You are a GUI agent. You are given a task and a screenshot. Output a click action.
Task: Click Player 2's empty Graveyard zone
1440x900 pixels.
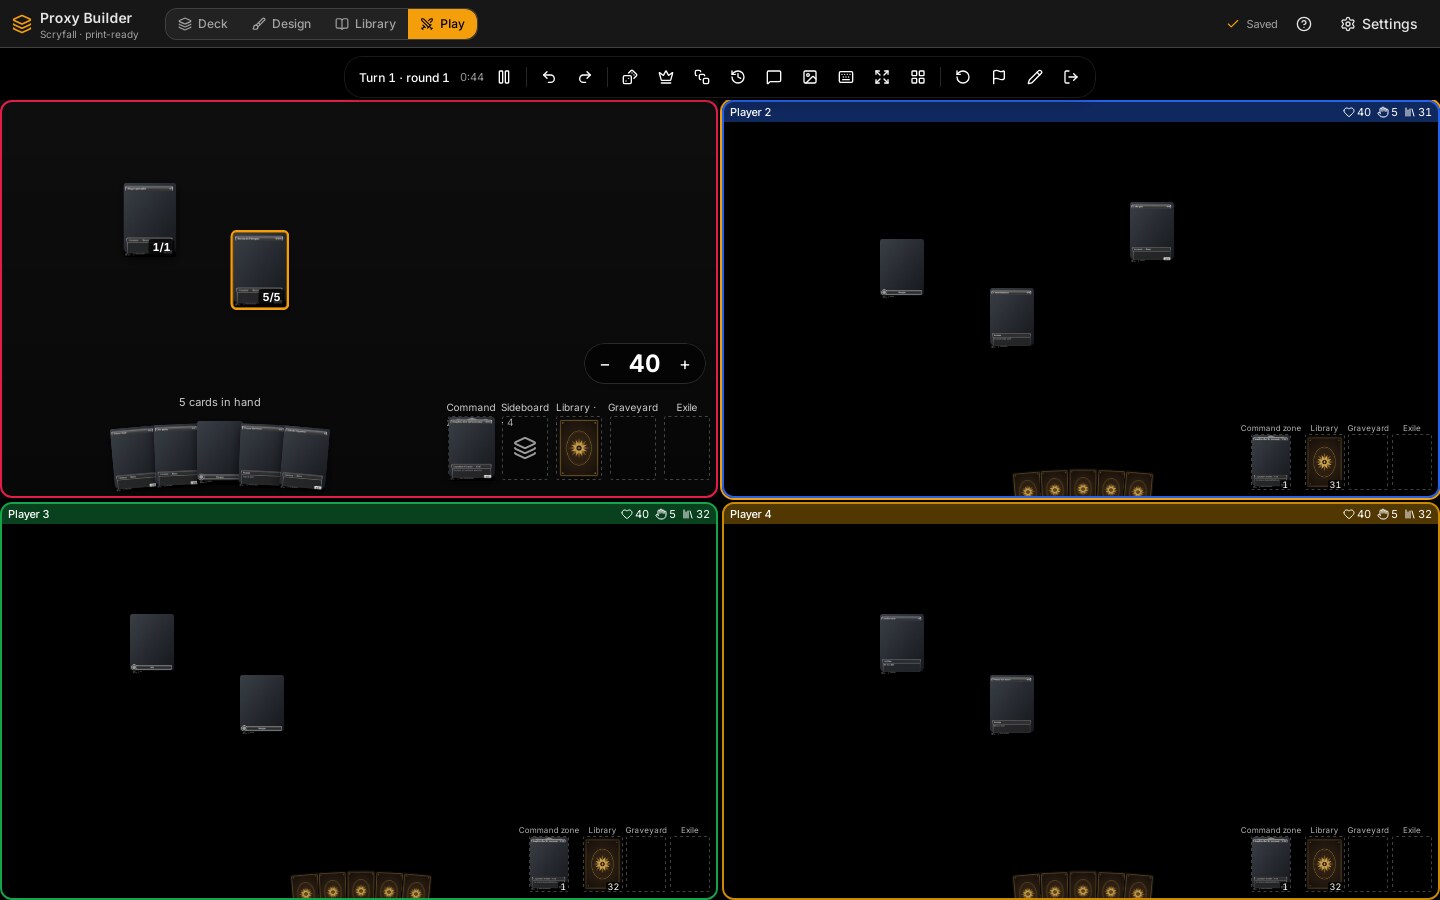[1368, 462]
